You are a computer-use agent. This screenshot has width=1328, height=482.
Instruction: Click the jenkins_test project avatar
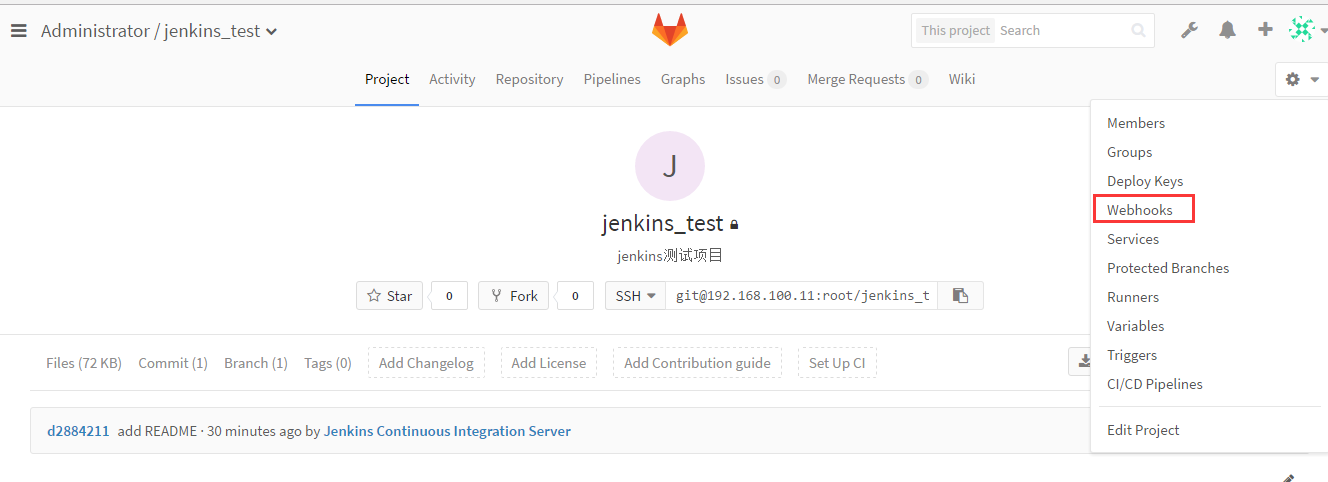[x=670, y=166]
